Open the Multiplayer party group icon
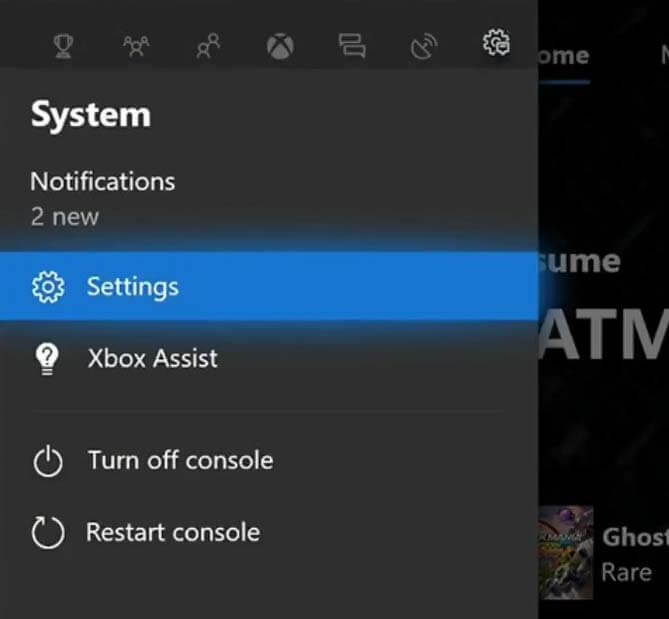Image resolution: width=669 pixels, height=619 pixels. coord(136,46)
